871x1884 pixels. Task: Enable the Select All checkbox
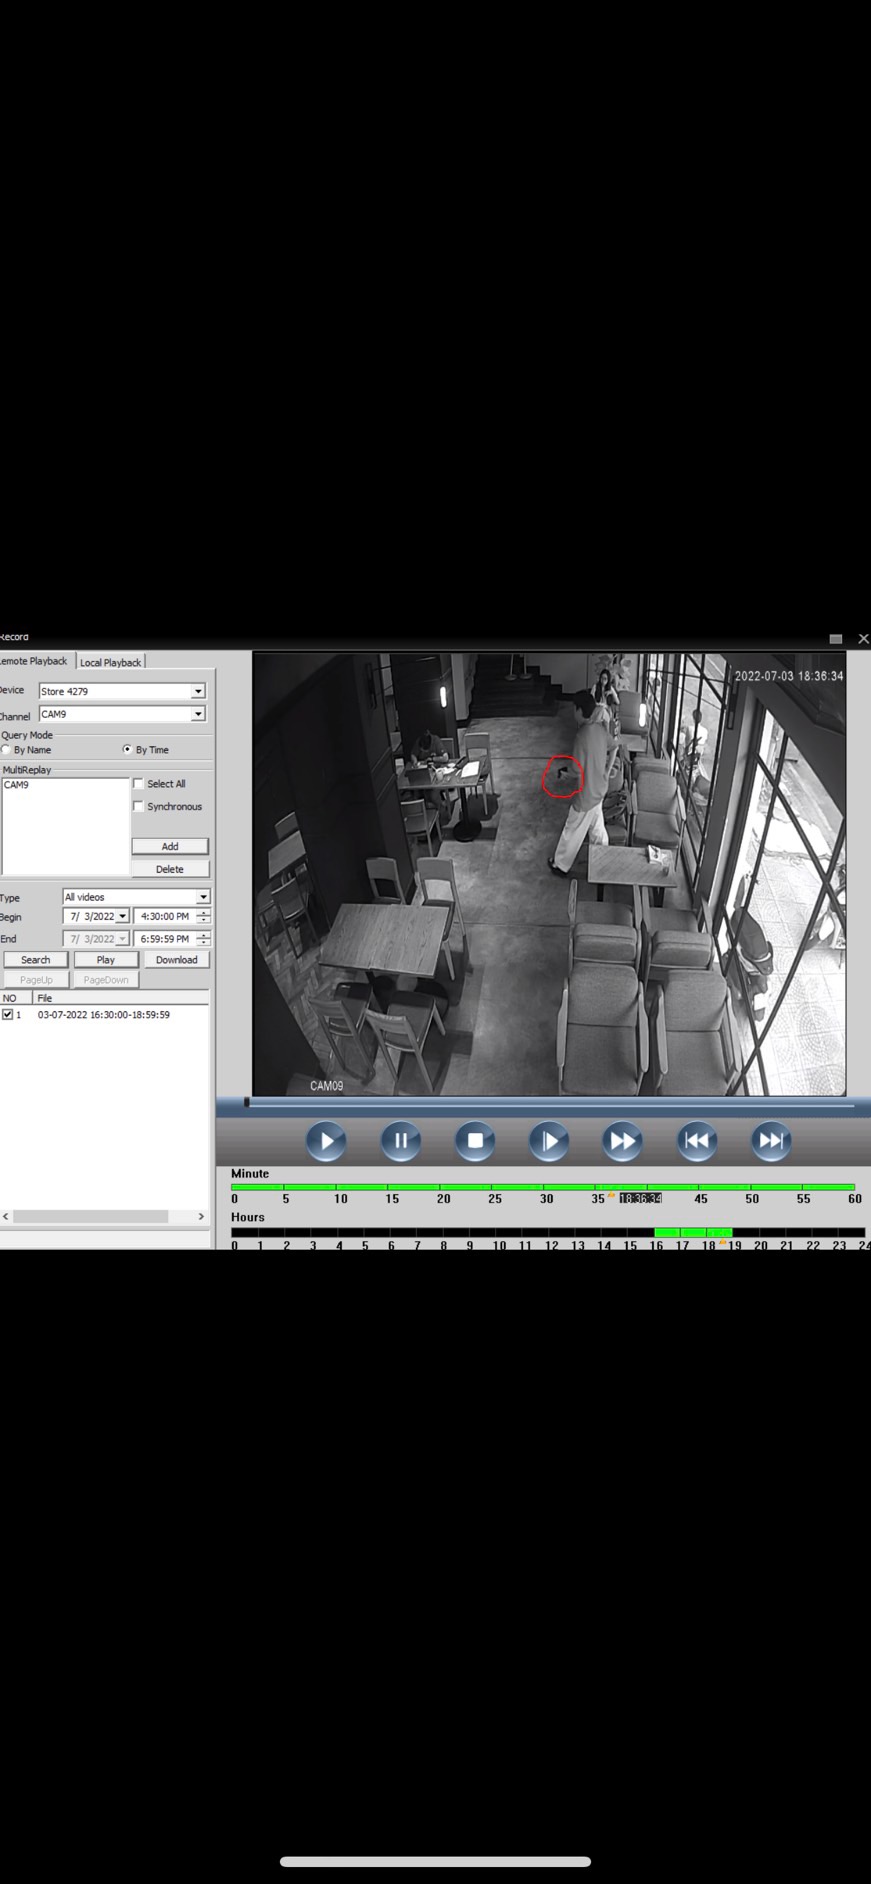(x=139, y=784)
